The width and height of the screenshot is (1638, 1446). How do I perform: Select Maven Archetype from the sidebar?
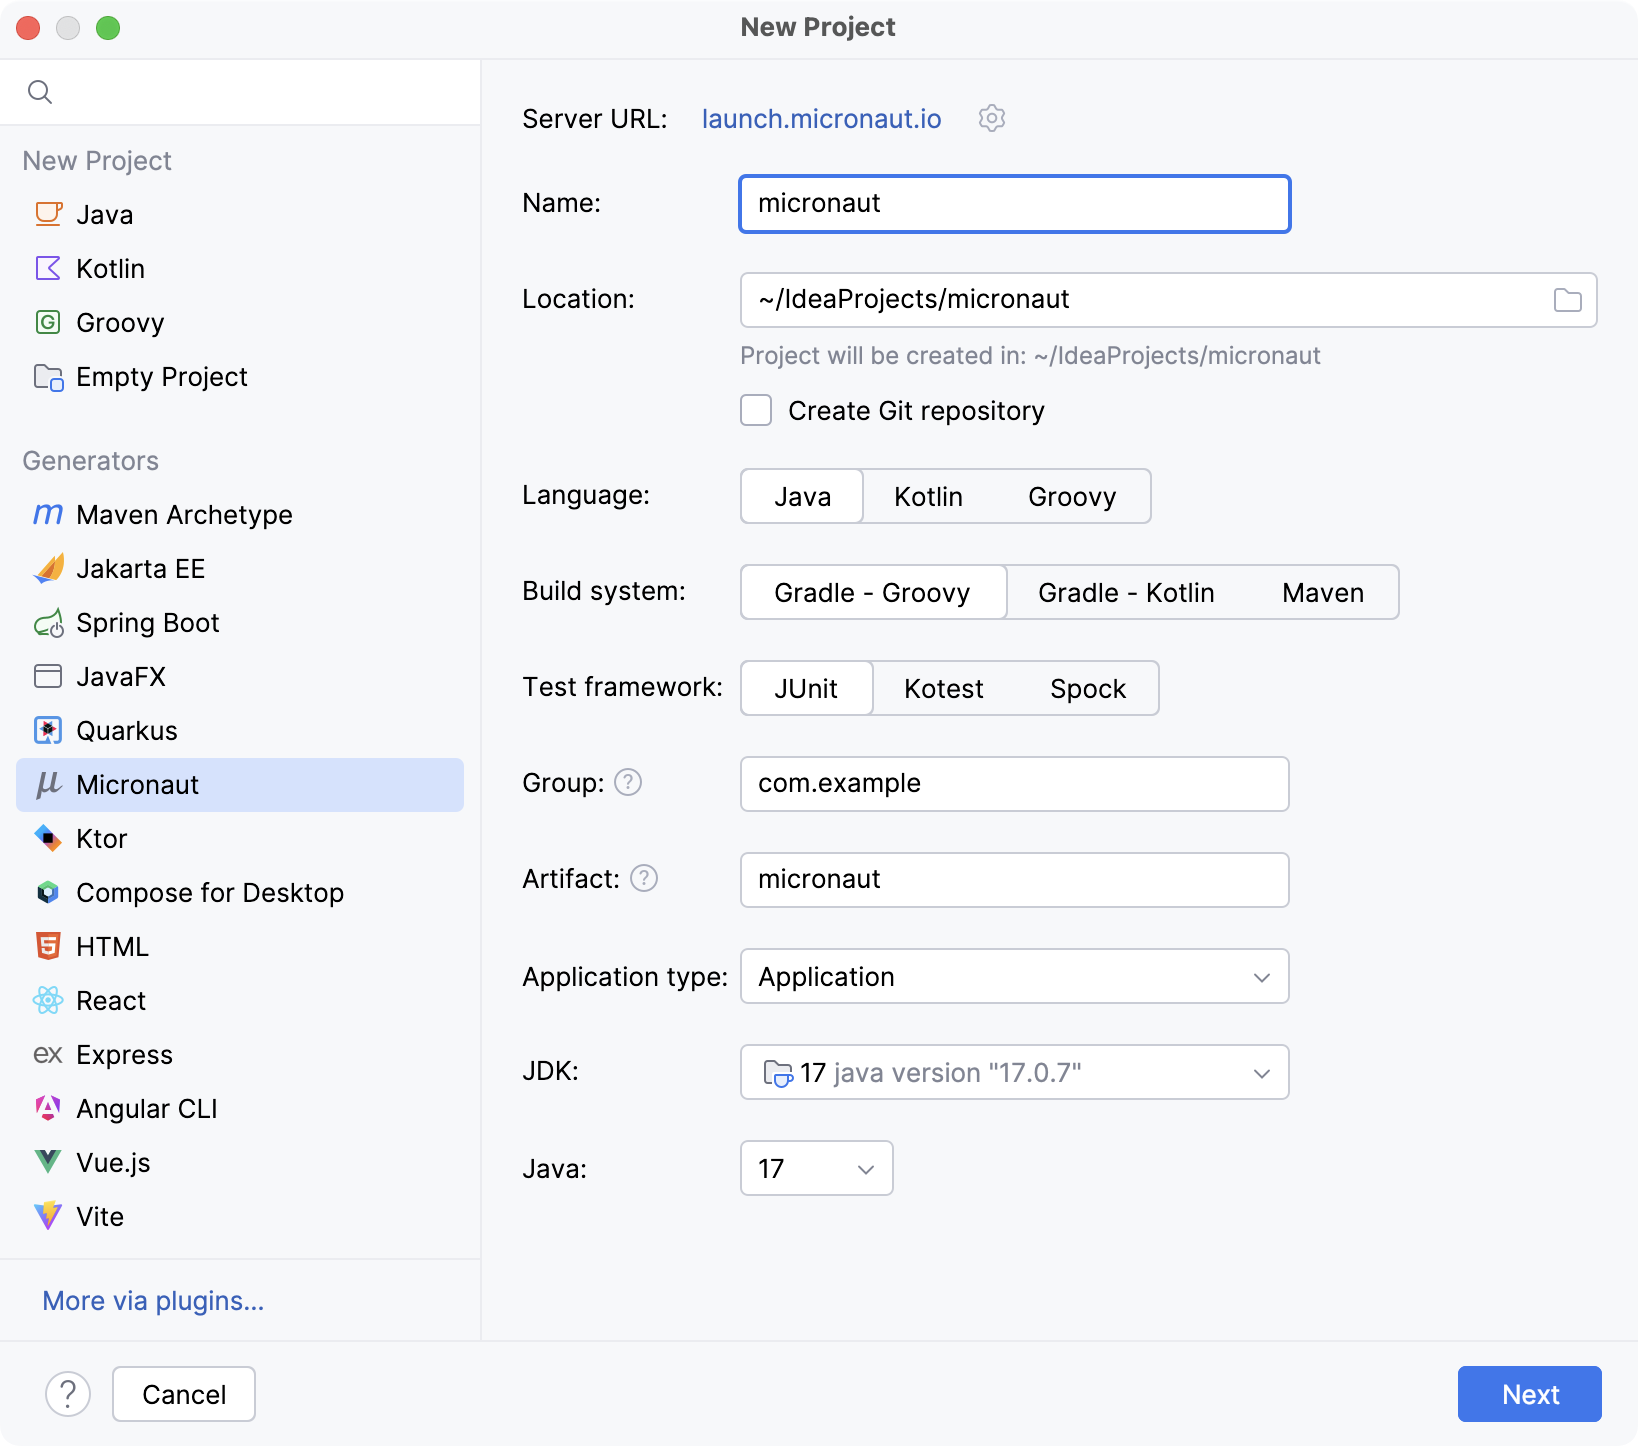click(x=184, y=515)
